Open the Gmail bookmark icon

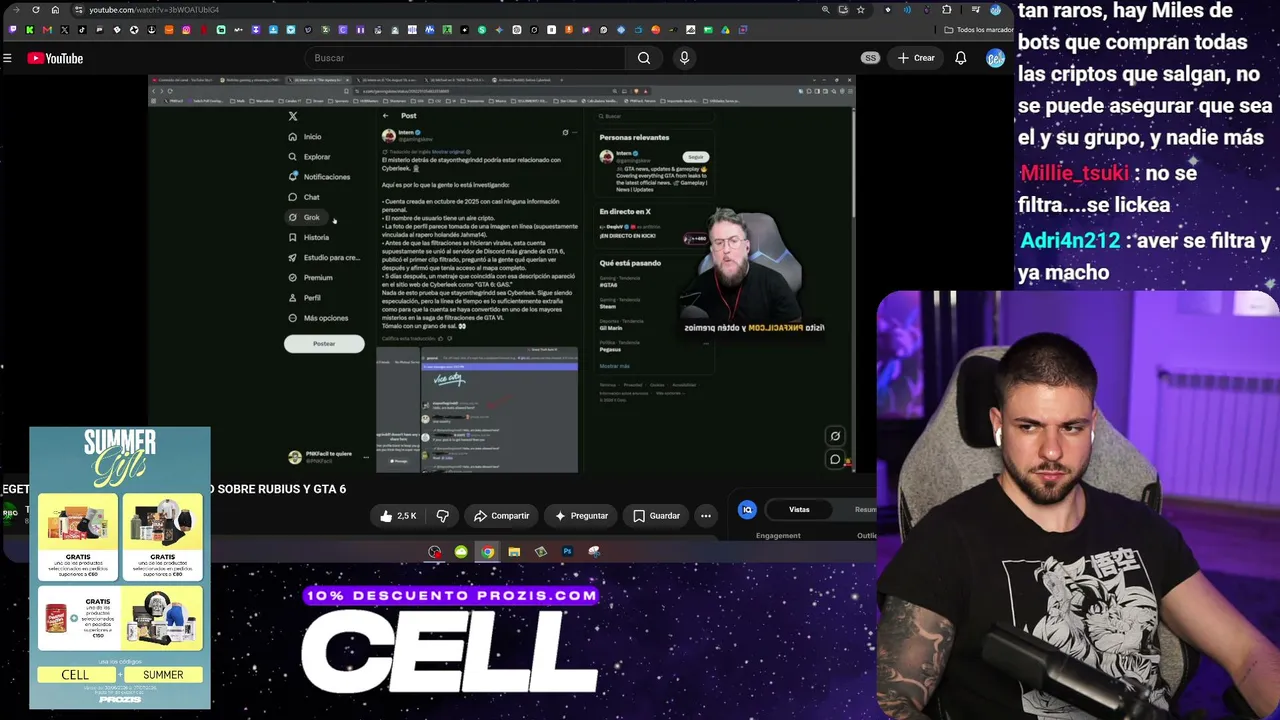point(47,30)
